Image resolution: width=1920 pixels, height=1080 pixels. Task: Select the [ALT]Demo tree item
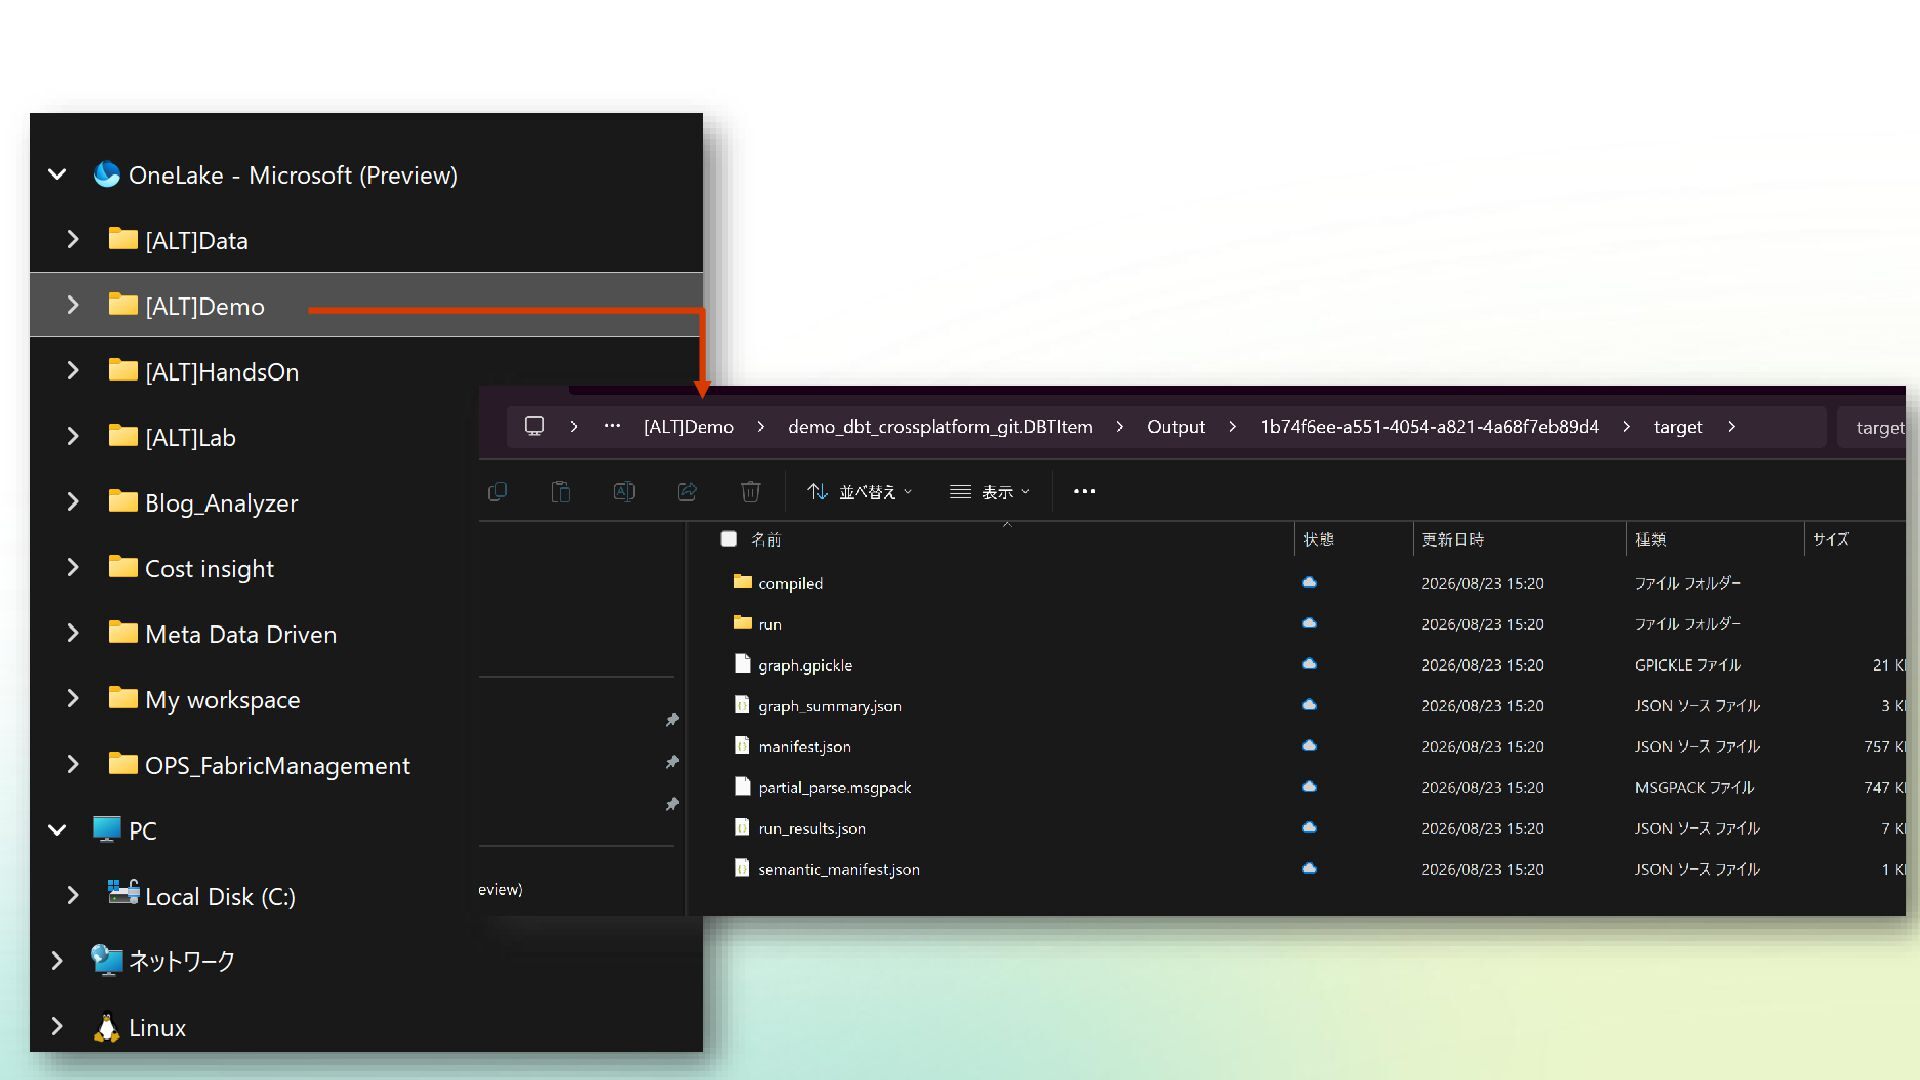(x=366, y=305)
